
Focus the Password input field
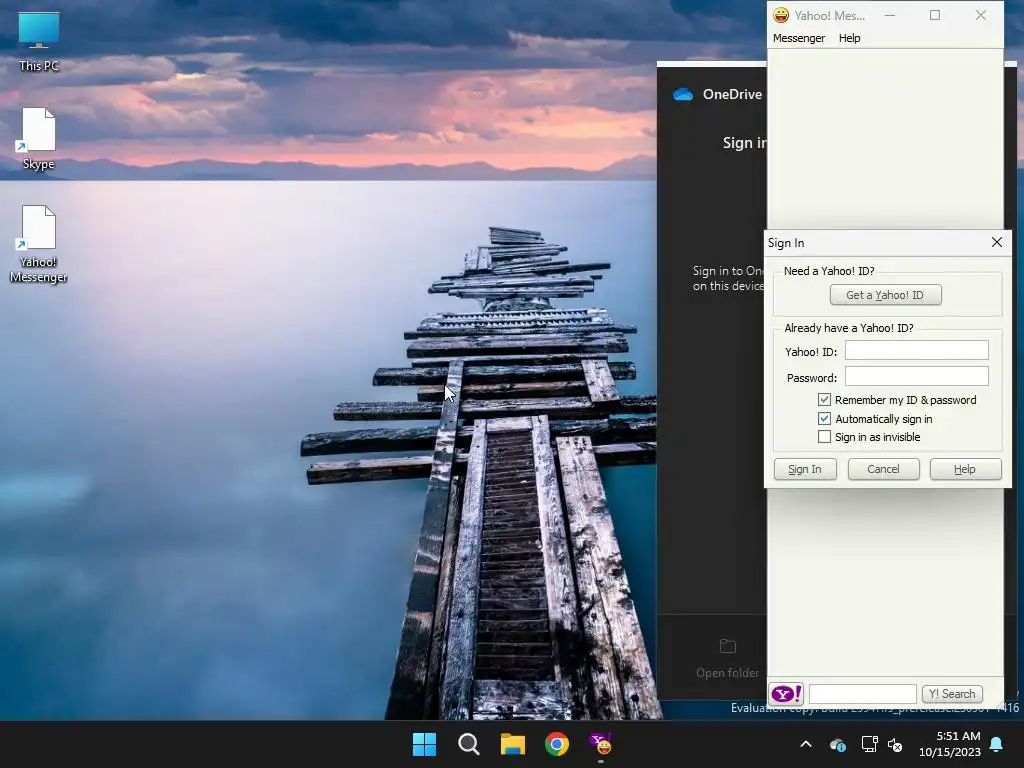917,377
